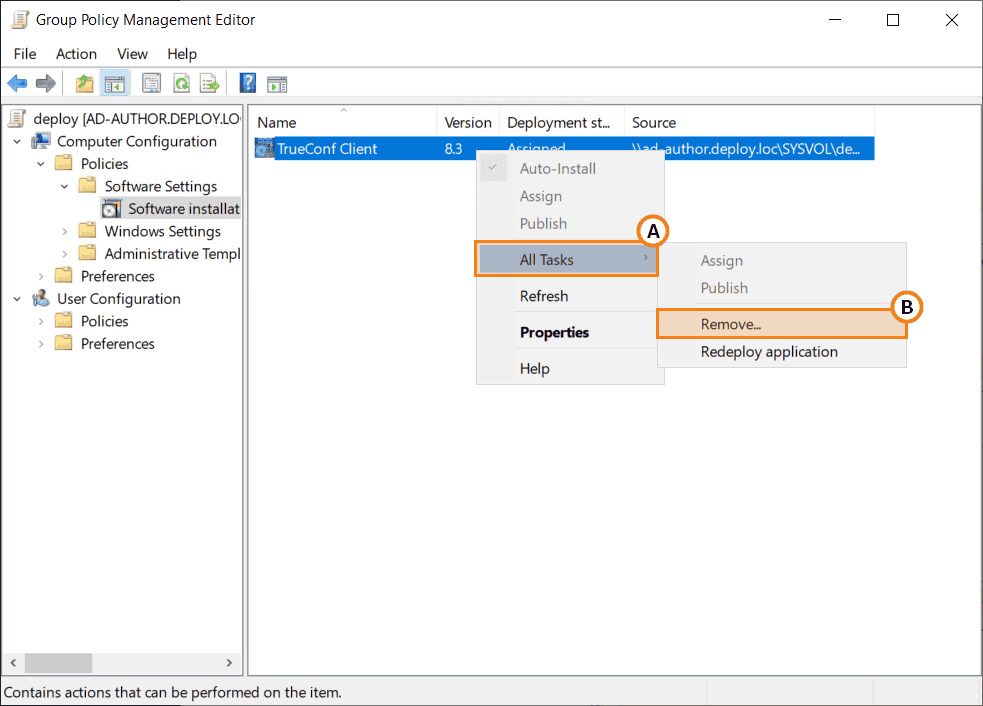Click the deploy policy scroll icon
983x706 pixels.
pyautogui.click(x=18, y=119)
